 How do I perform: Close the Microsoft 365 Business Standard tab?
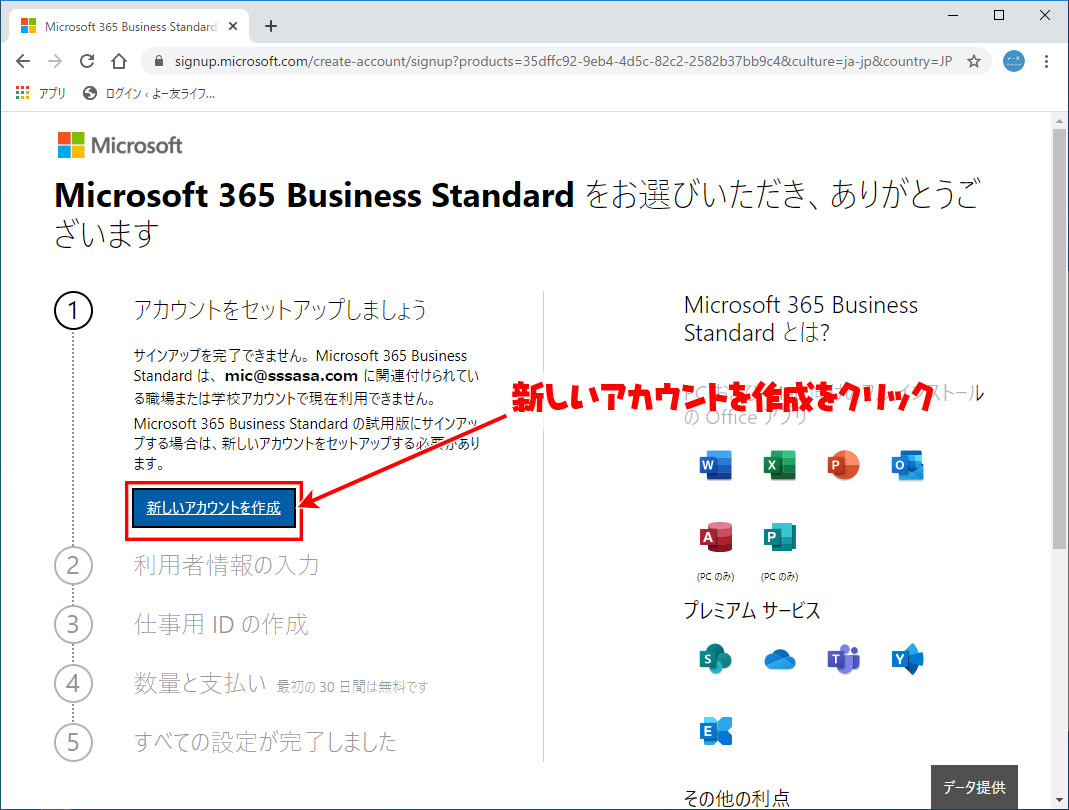[233, 26]
